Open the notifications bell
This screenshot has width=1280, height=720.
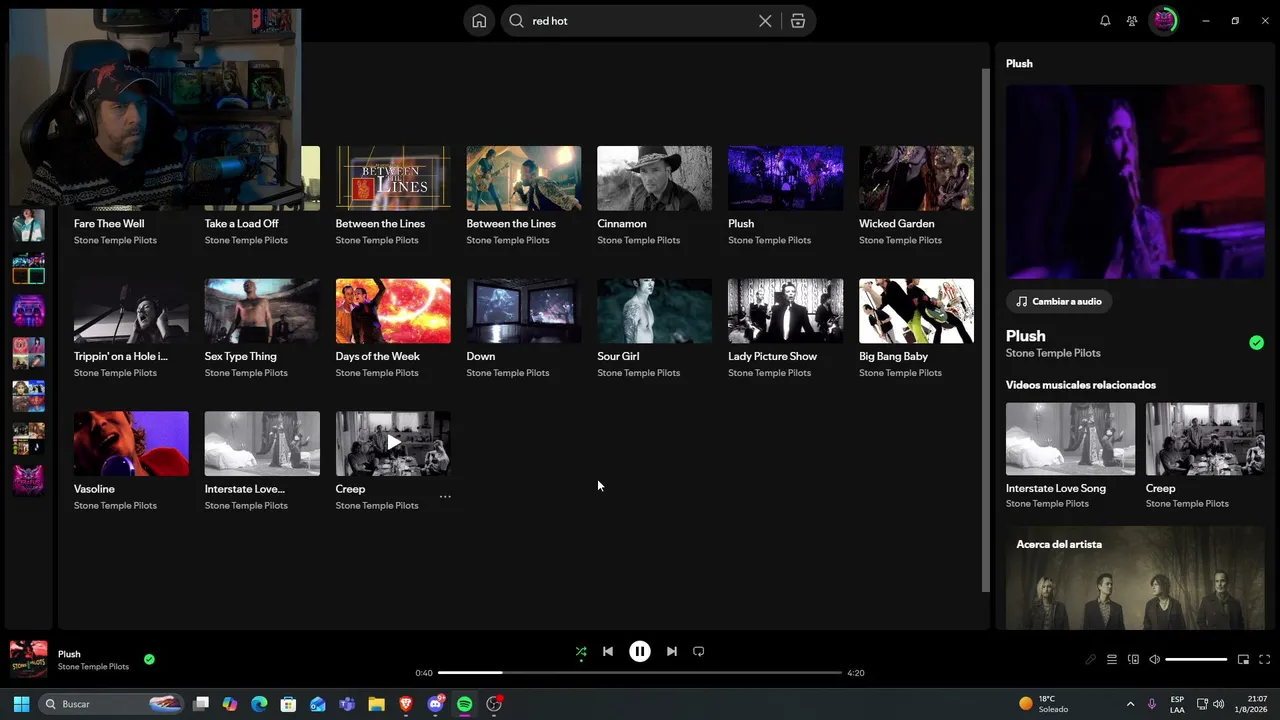(x=1105, y=21)
